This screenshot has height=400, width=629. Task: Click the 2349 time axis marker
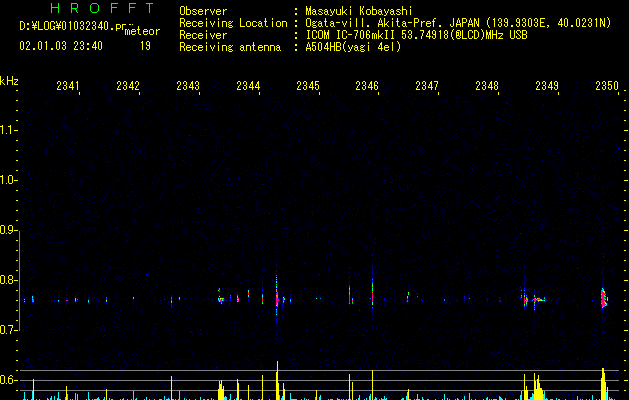[x=547, y=85]
